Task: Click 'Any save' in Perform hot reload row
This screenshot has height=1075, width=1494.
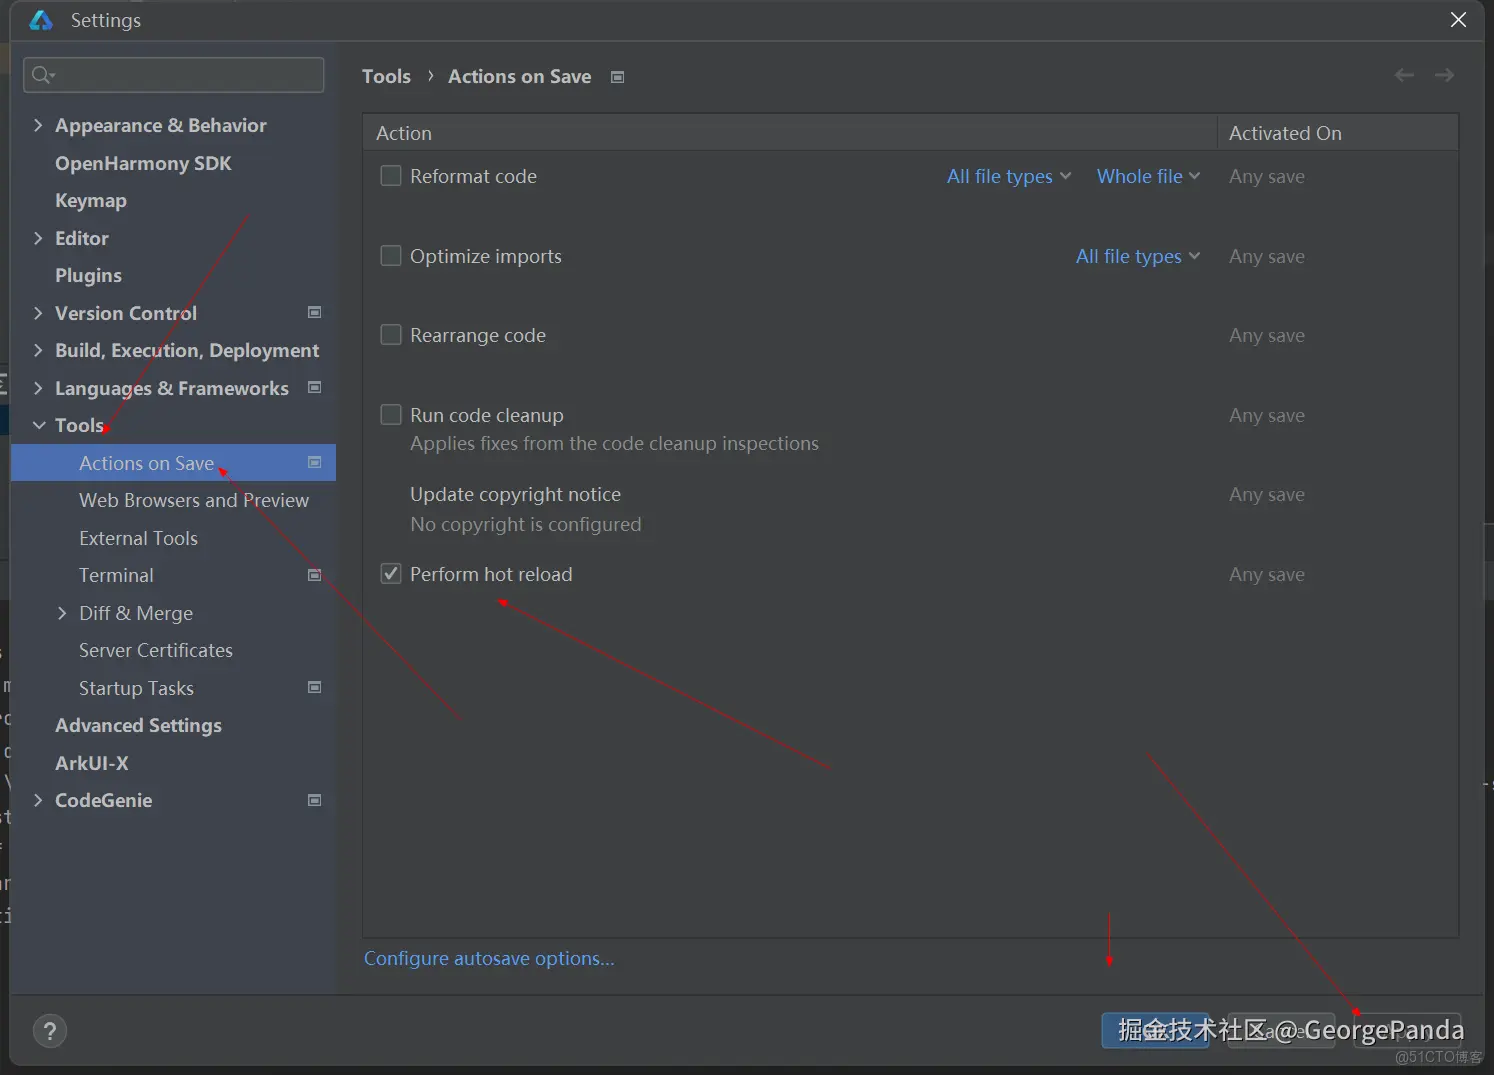Action: (1267, 574)
